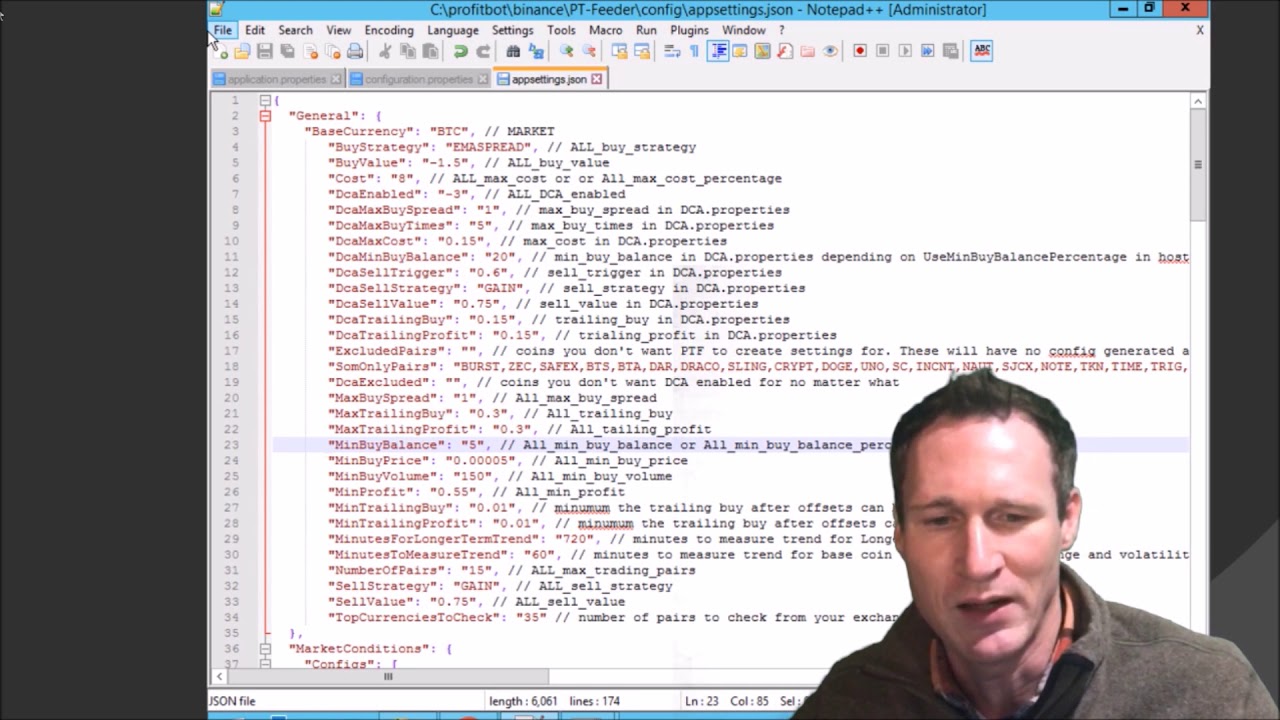The width and height of the screenshot is (1280, 720).
Task: Copy selection with the toolbar Copy icon
Action: pos(407,51)
